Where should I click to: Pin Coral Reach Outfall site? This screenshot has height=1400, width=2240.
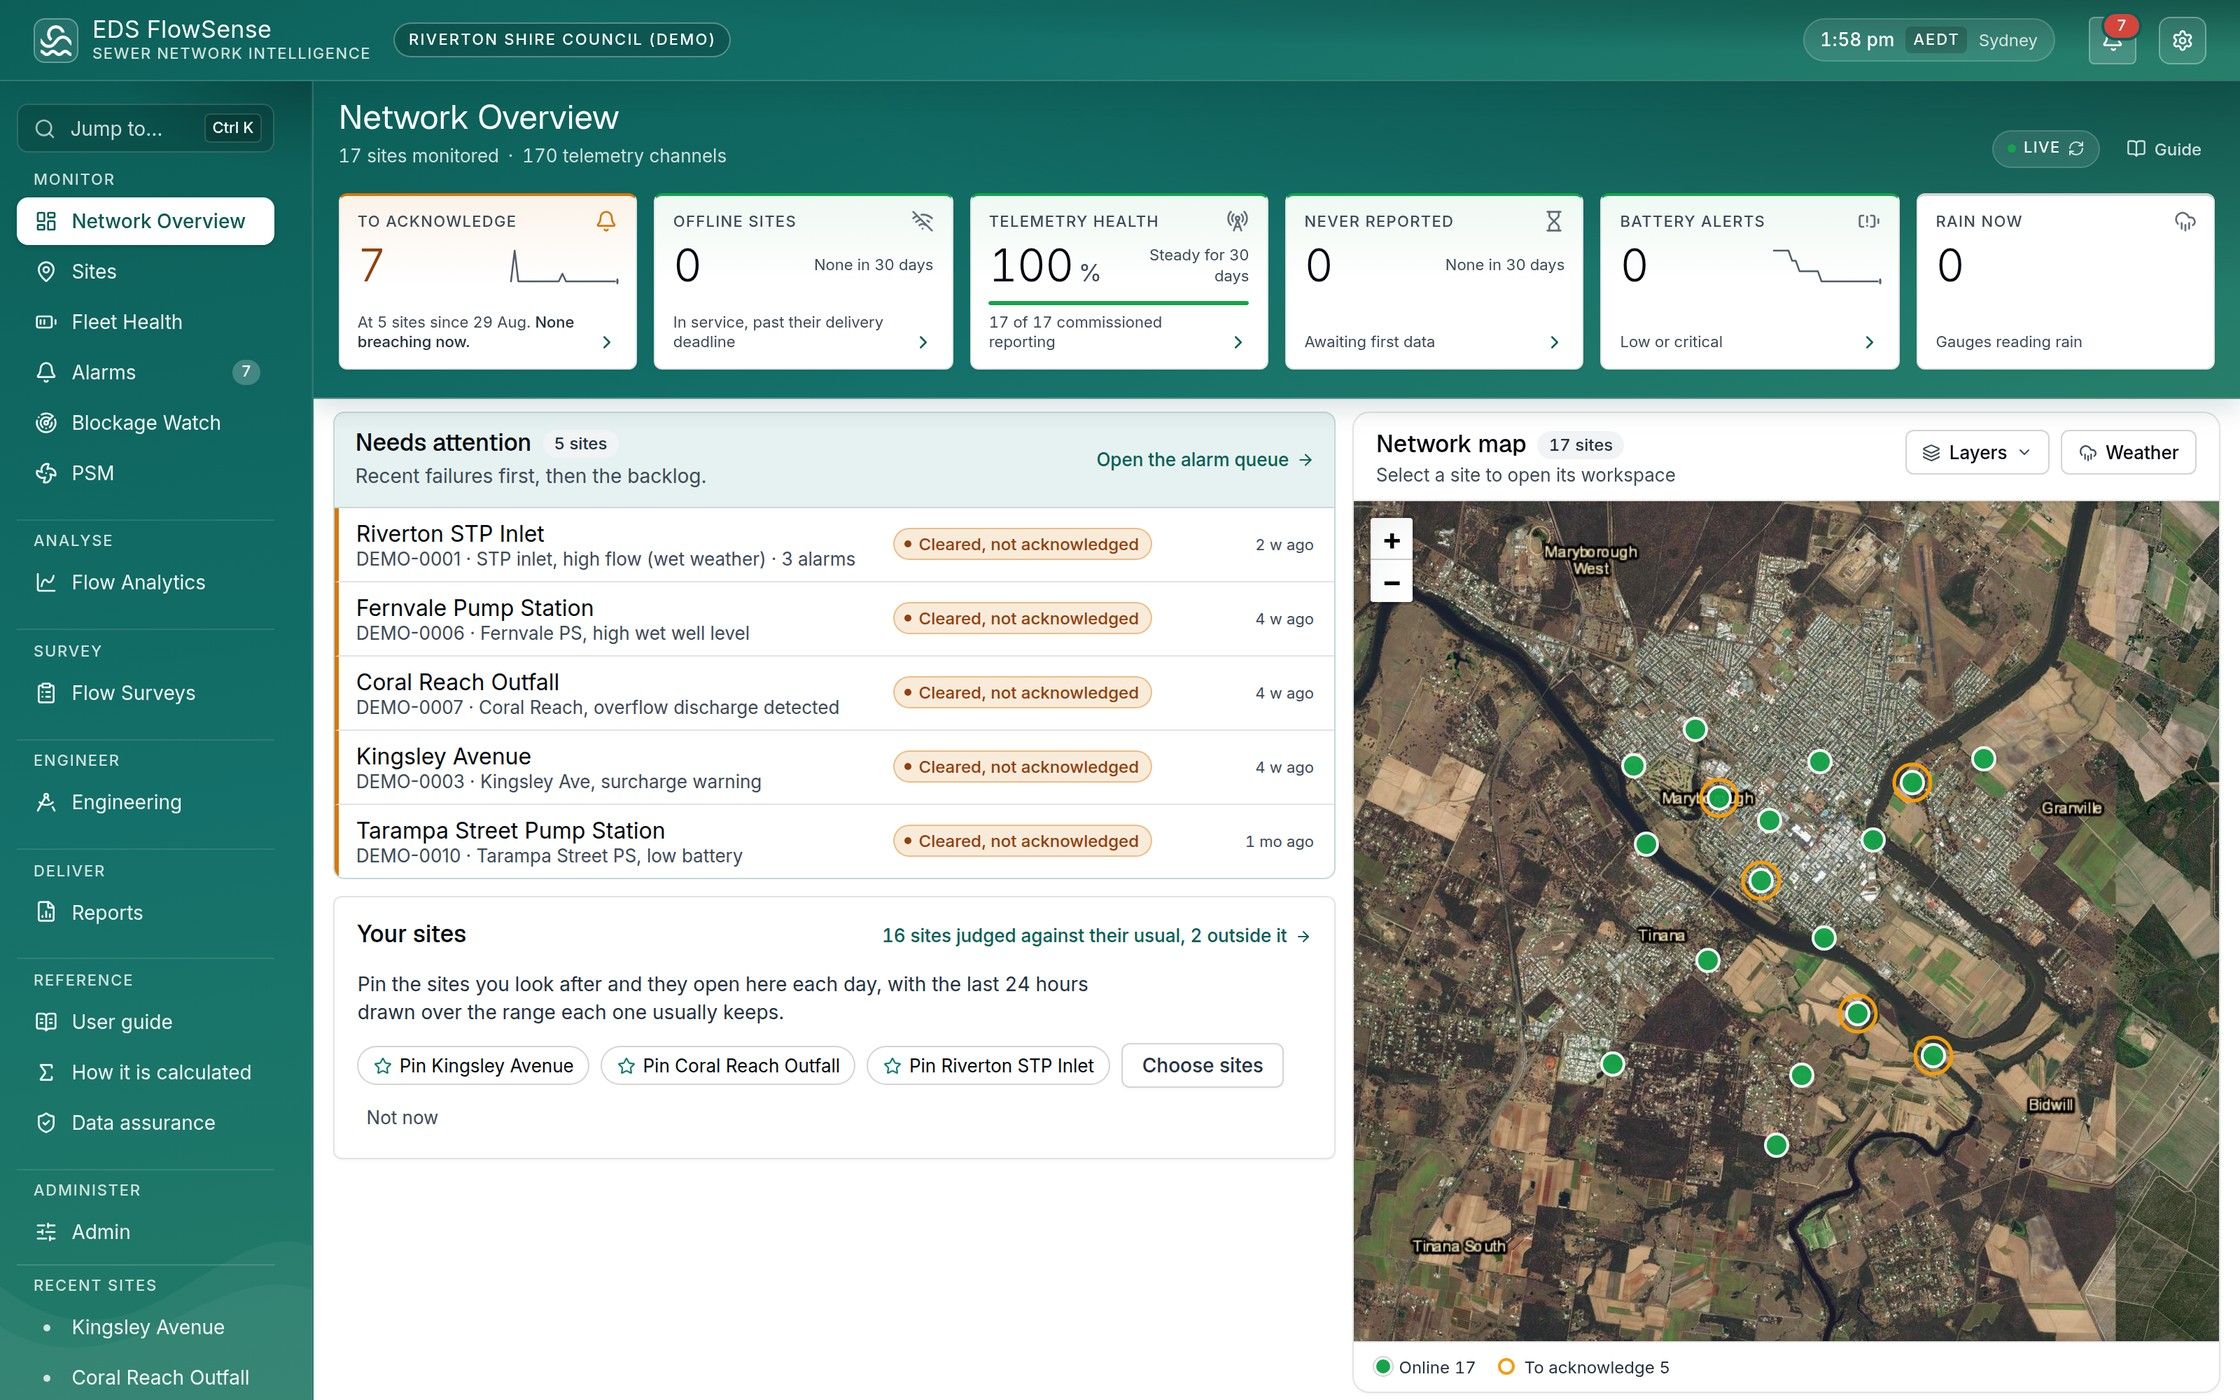click(x=727, y=1066)
